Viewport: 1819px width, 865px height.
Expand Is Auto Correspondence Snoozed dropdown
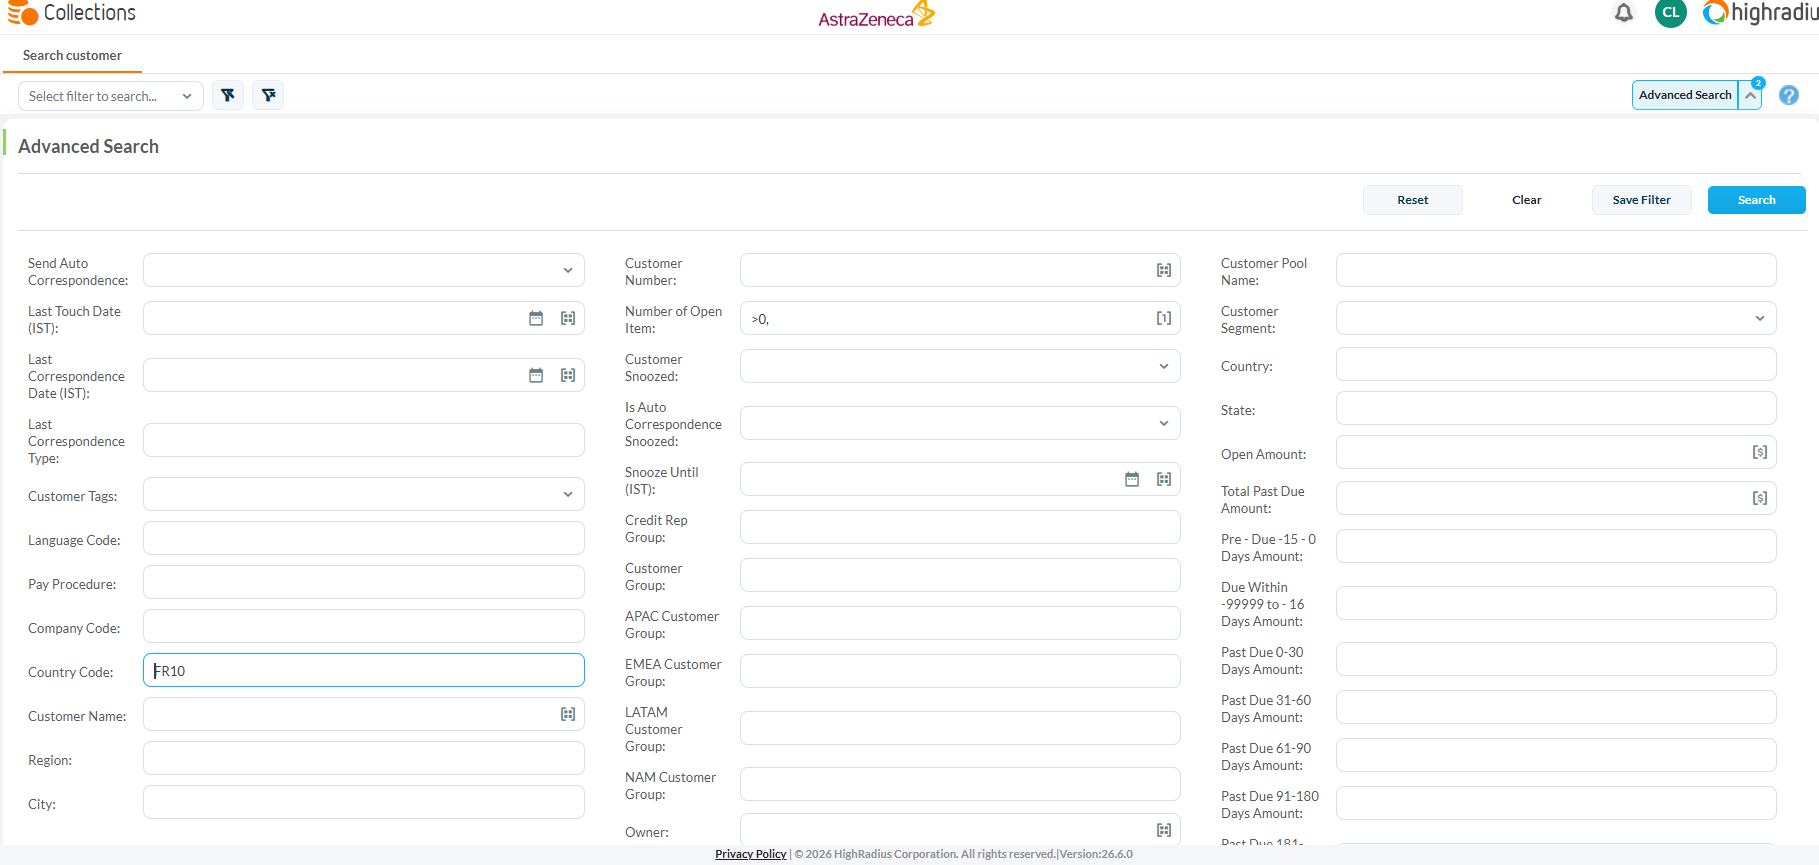[x=1164, y=423]
